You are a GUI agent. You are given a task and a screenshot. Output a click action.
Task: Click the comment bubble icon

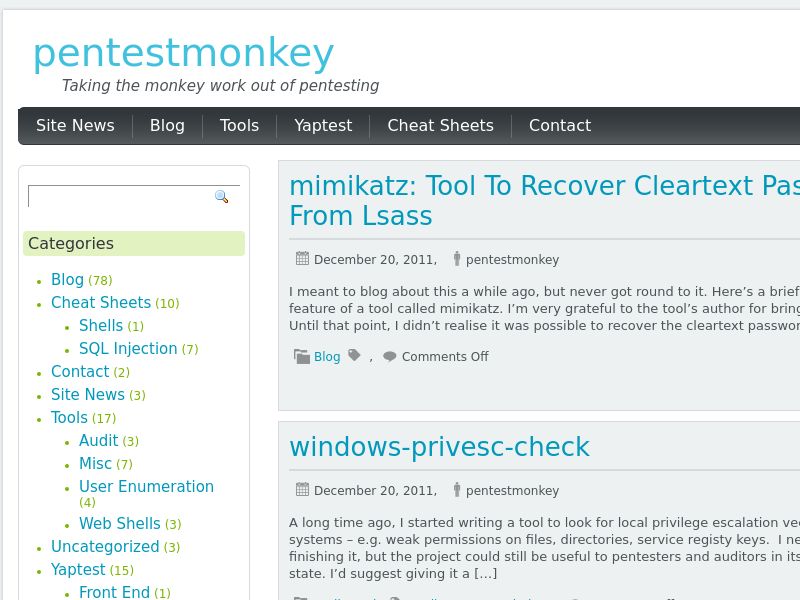click(389, 356)
